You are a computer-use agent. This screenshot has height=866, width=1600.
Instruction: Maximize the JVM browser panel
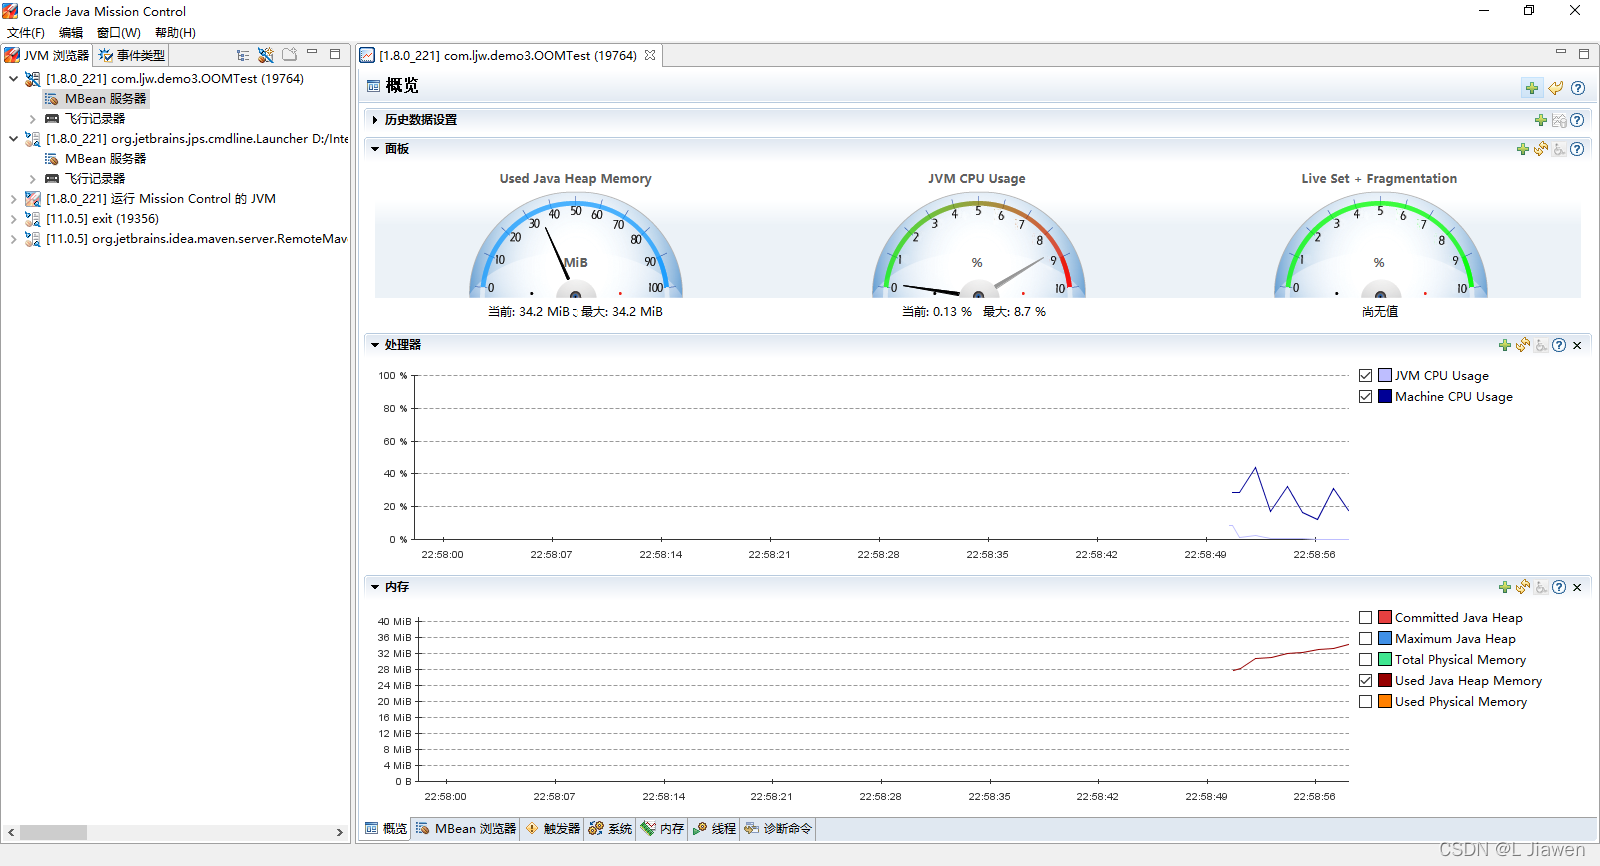[335, 54]
